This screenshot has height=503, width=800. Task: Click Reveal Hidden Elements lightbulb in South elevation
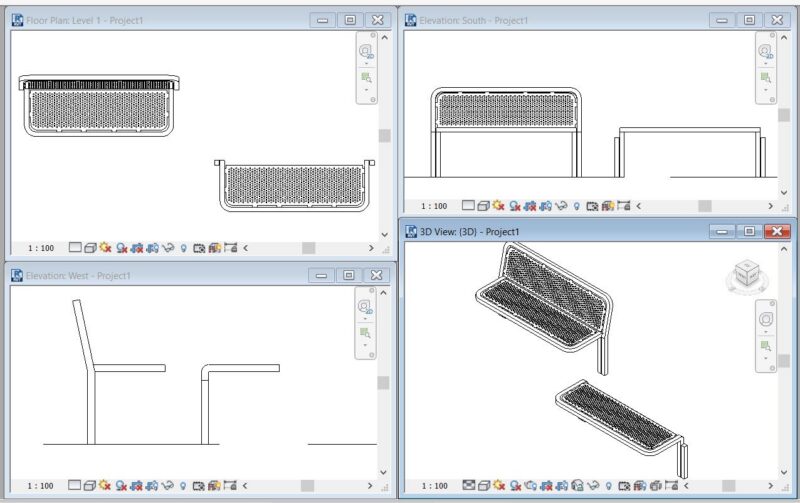coord(577,206)
